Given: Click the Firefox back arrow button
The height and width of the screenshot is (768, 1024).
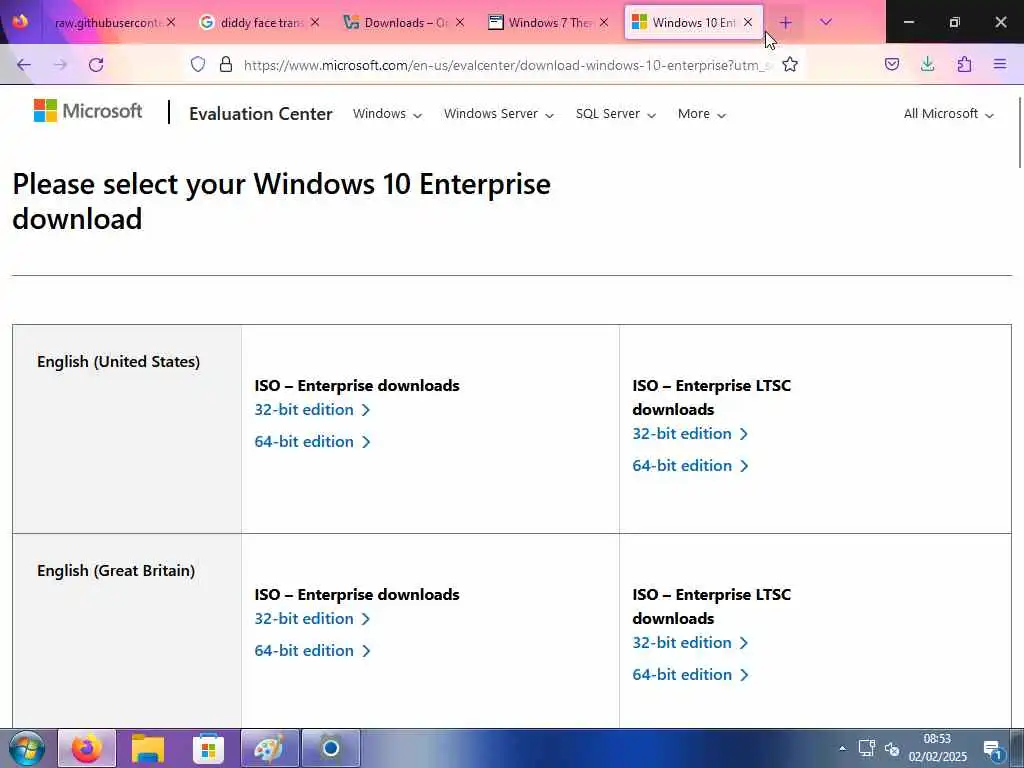Looking at the screenshot, I should [24, 64].
